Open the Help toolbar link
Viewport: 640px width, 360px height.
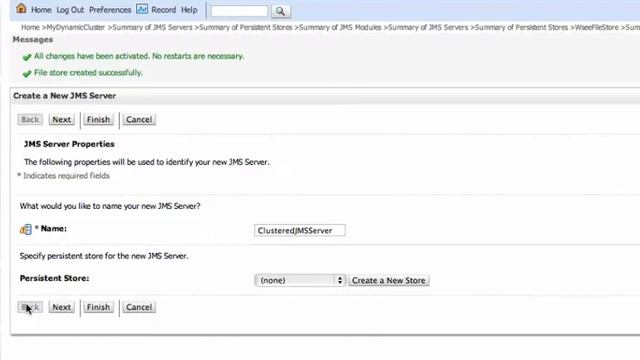[189, 10]
